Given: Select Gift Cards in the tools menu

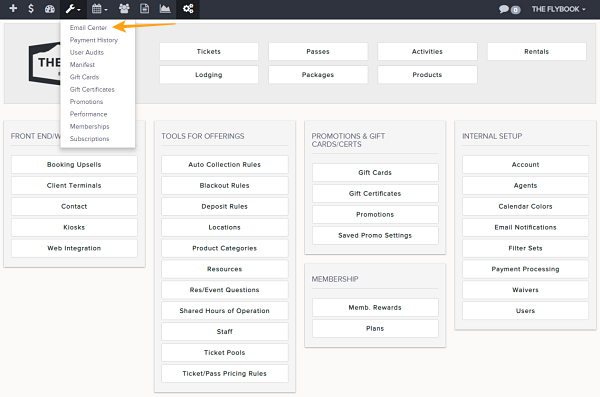Looking at the screenshot, I should (x=84, y=77).
